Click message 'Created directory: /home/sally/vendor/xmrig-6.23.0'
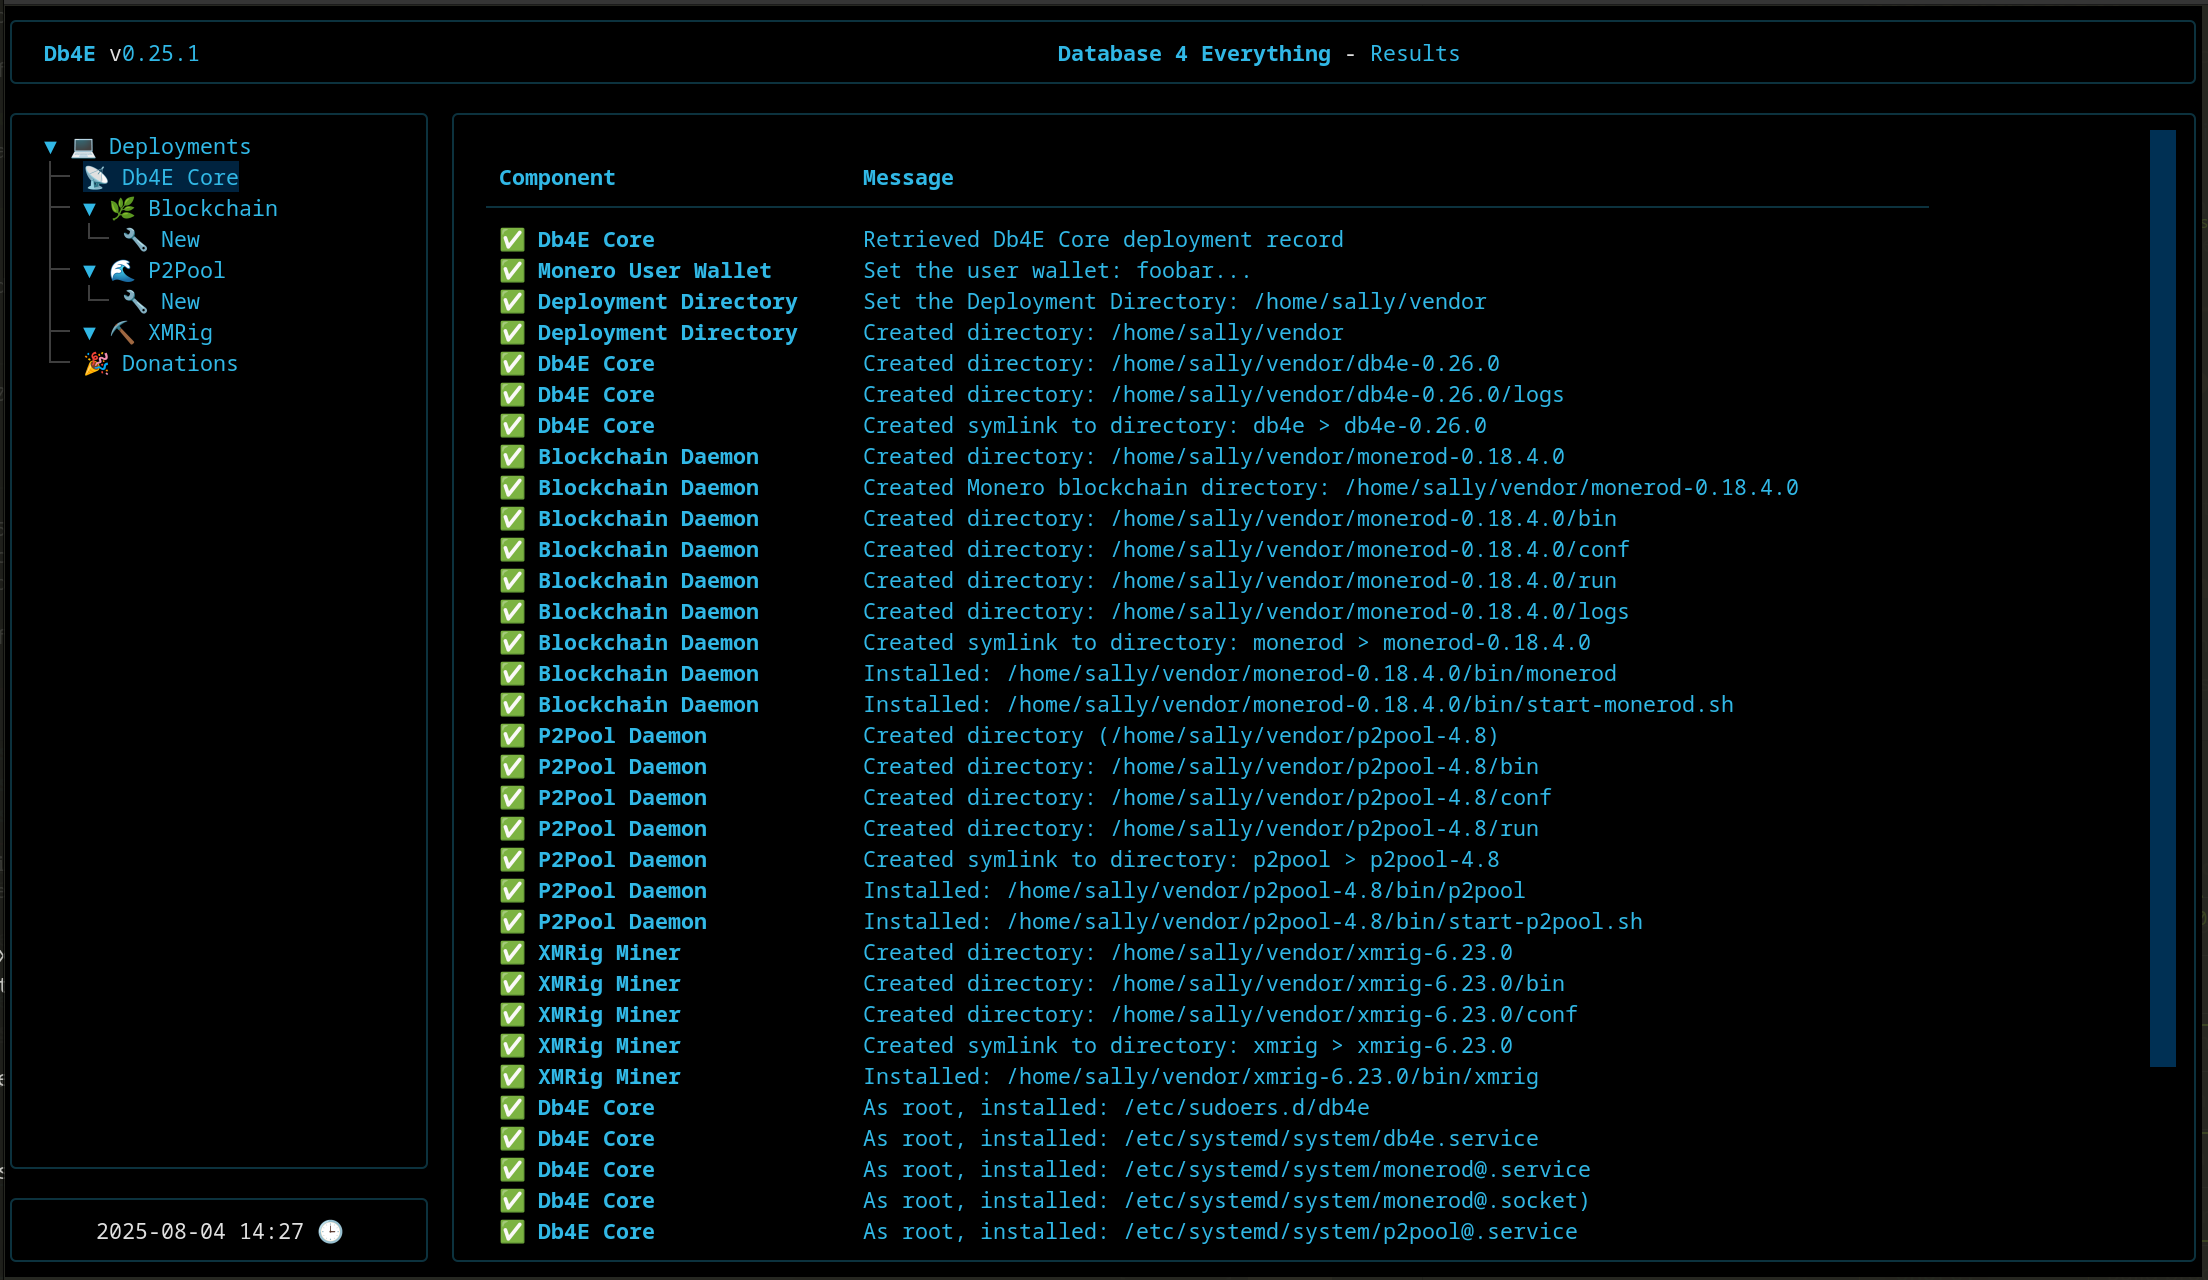 coord(1188,953)
